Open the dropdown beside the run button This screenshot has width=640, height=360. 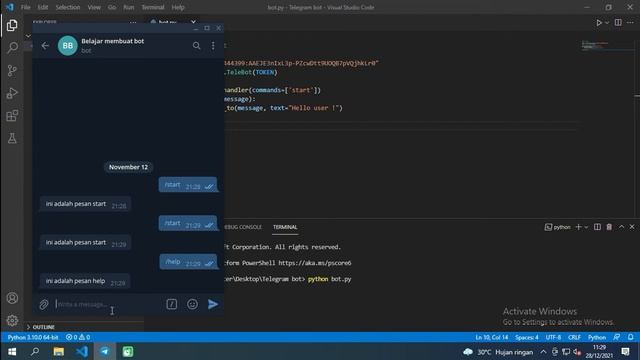pos(607,23)
